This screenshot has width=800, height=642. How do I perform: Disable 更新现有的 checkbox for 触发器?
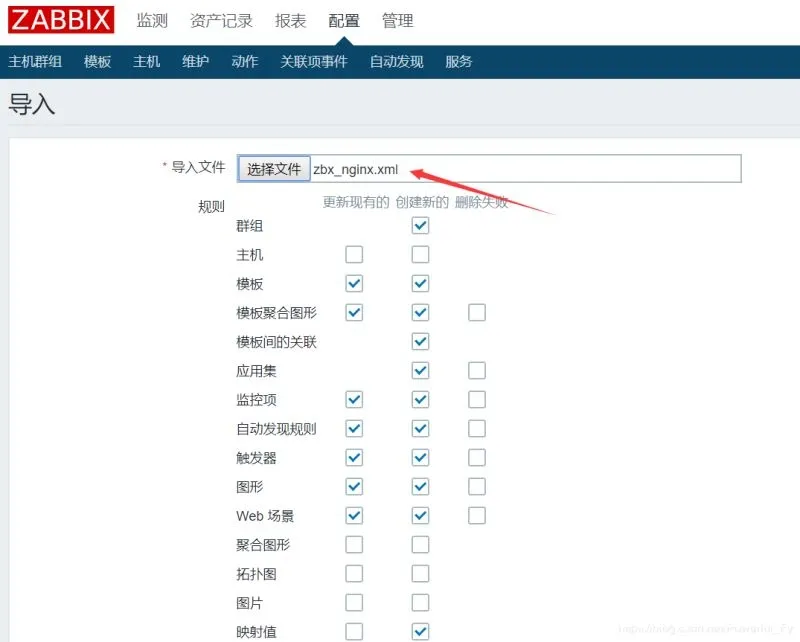[x=354, y=457]
